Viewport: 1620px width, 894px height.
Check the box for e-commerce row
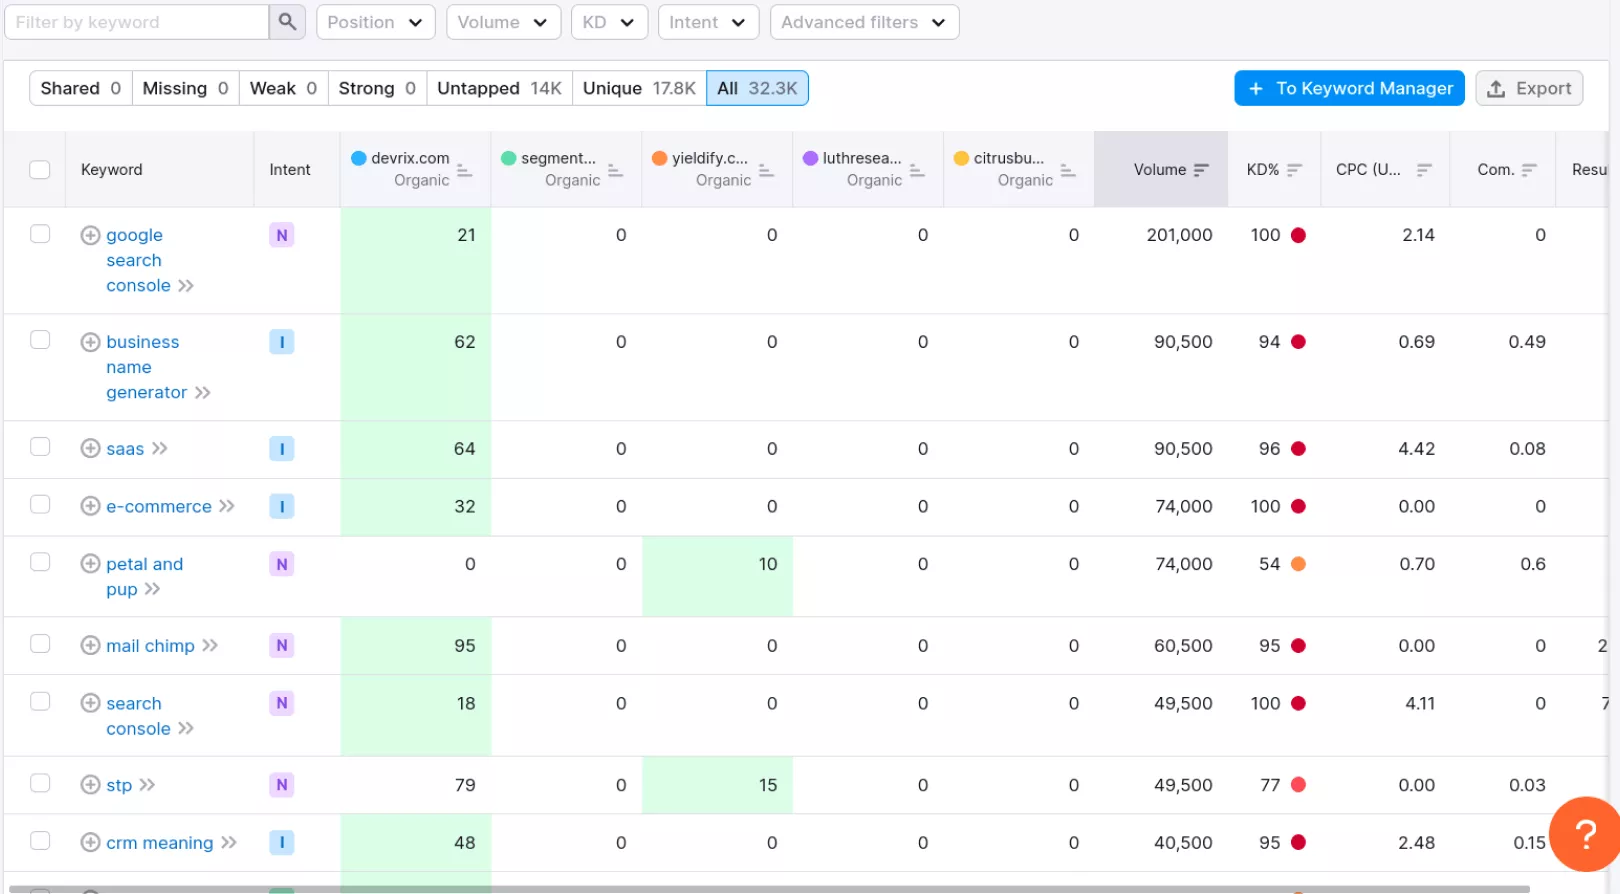click(40, 505)
